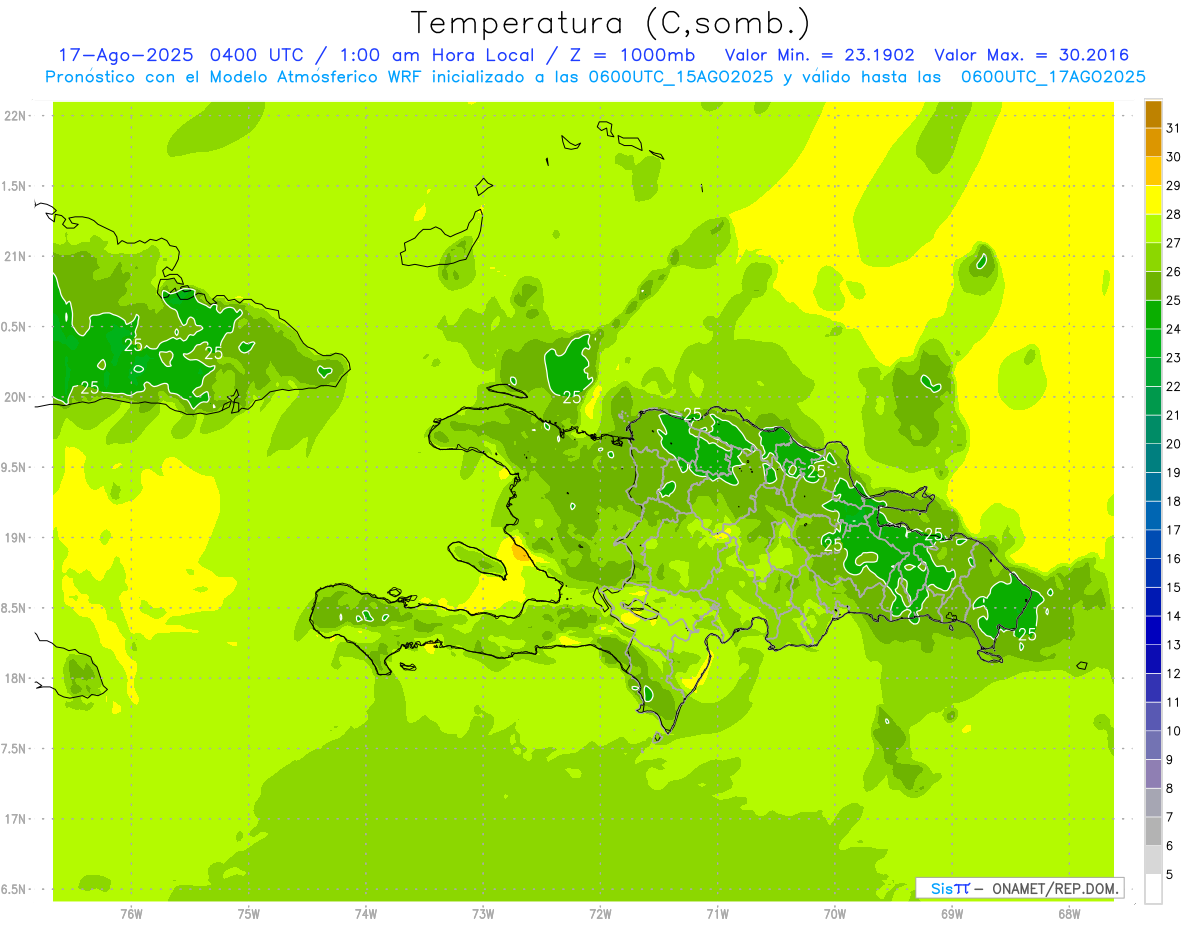Click the "20N" latitude label
The image size is (1200, 927).
[16, 397]
